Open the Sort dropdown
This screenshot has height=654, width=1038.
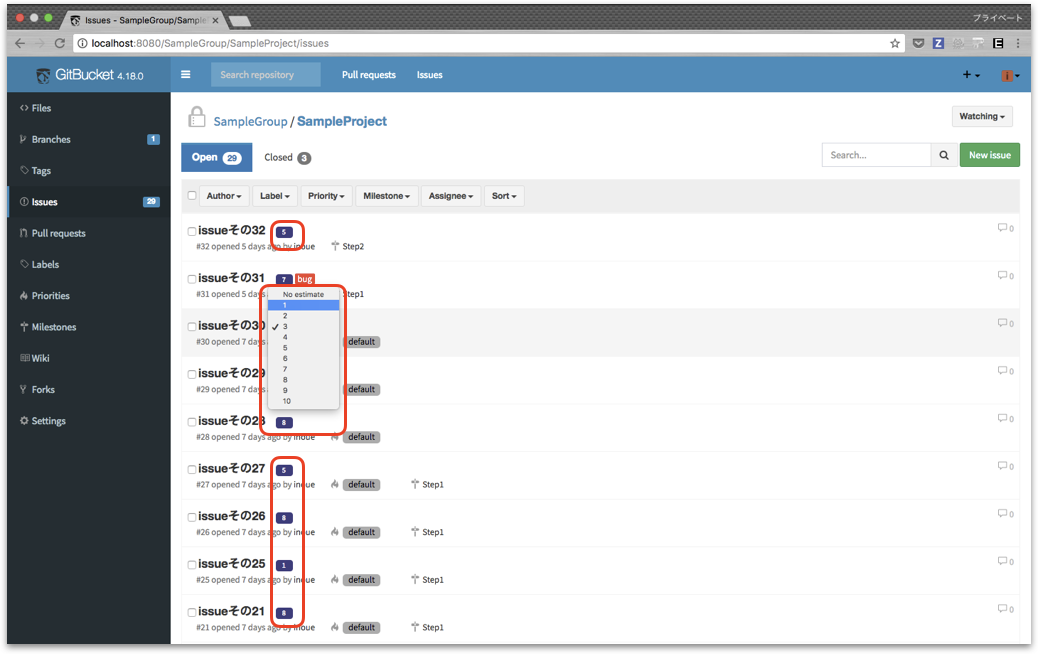504,195
